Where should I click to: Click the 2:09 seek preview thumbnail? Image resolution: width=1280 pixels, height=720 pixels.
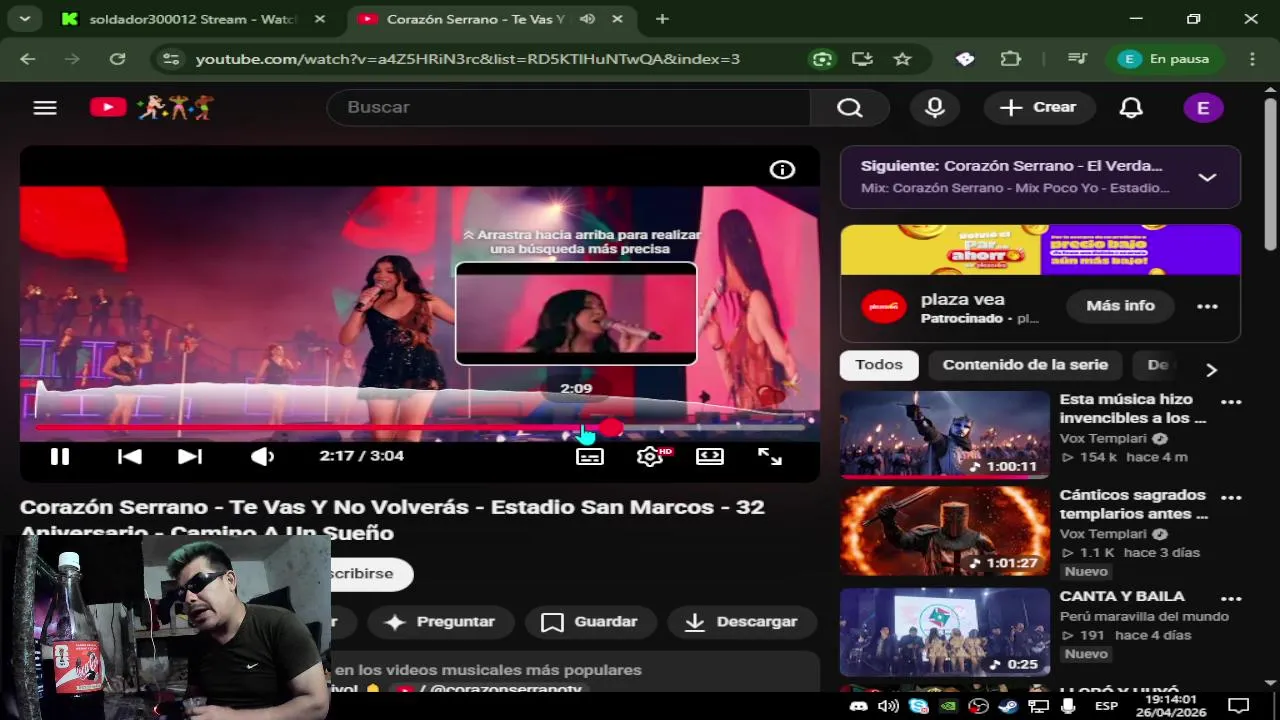point(576,314)
